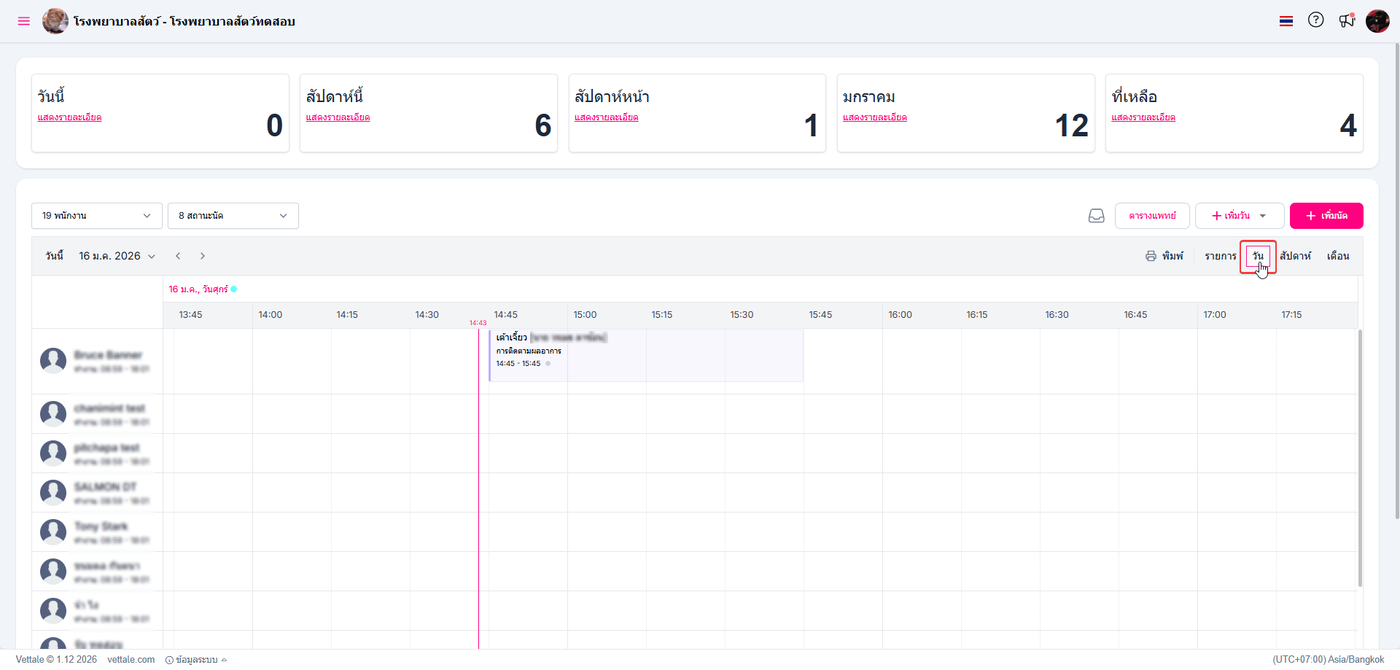
Task: Open the help question-mark icon
Action: (1316, 20)
